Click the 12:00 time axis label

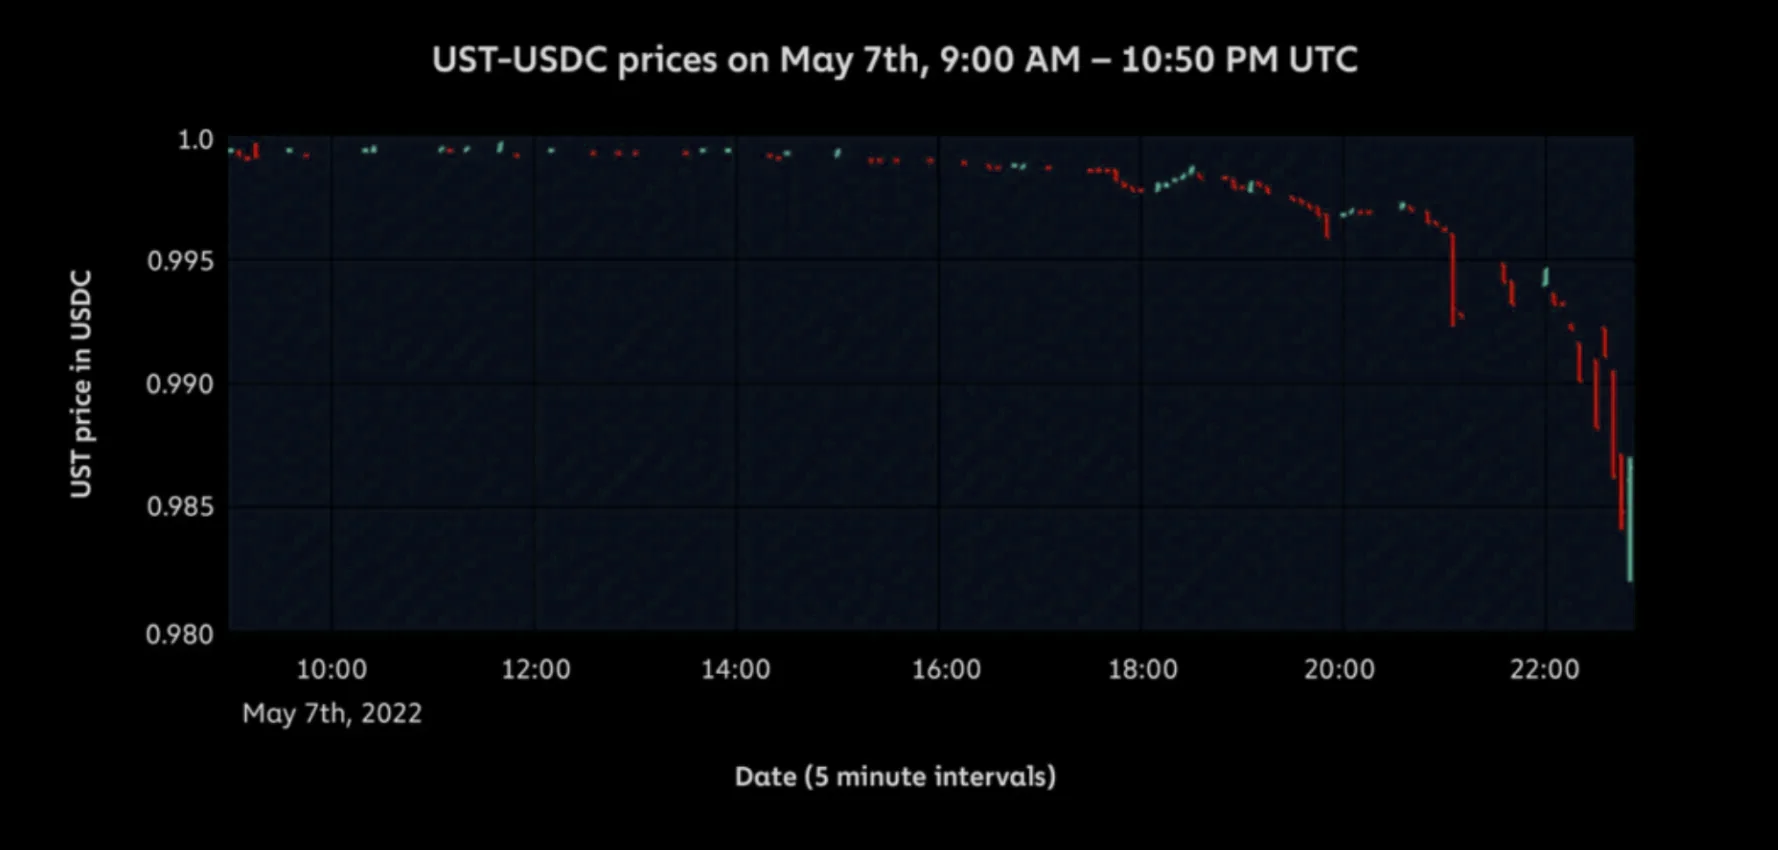[x=536, y=669]
